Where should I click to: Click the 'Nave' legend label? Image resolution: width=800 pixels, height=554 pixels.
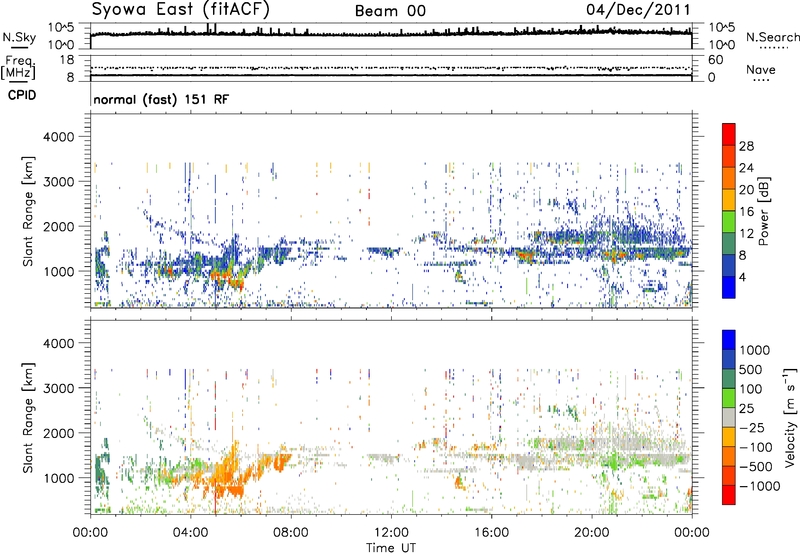761,70
